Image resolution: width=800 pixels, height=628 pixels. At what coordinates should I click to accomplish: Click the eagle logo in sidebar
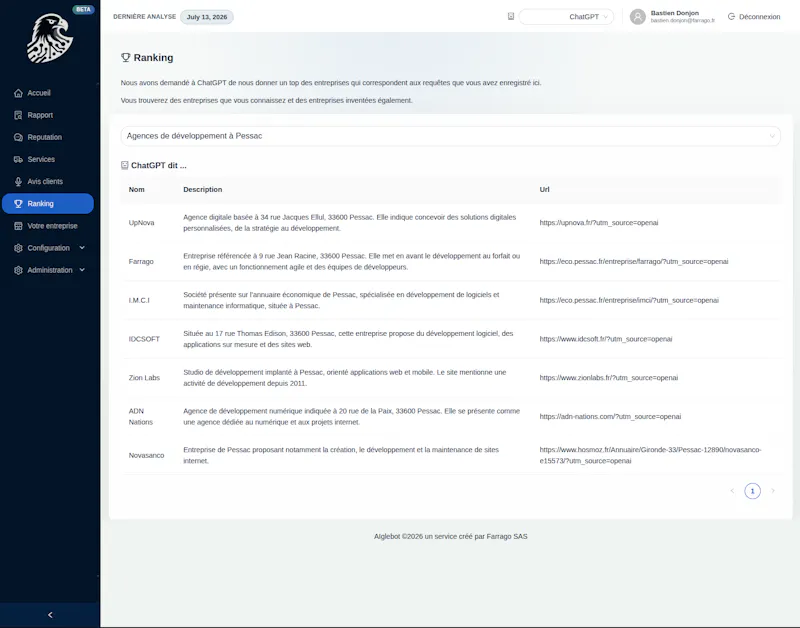[49, 38]
